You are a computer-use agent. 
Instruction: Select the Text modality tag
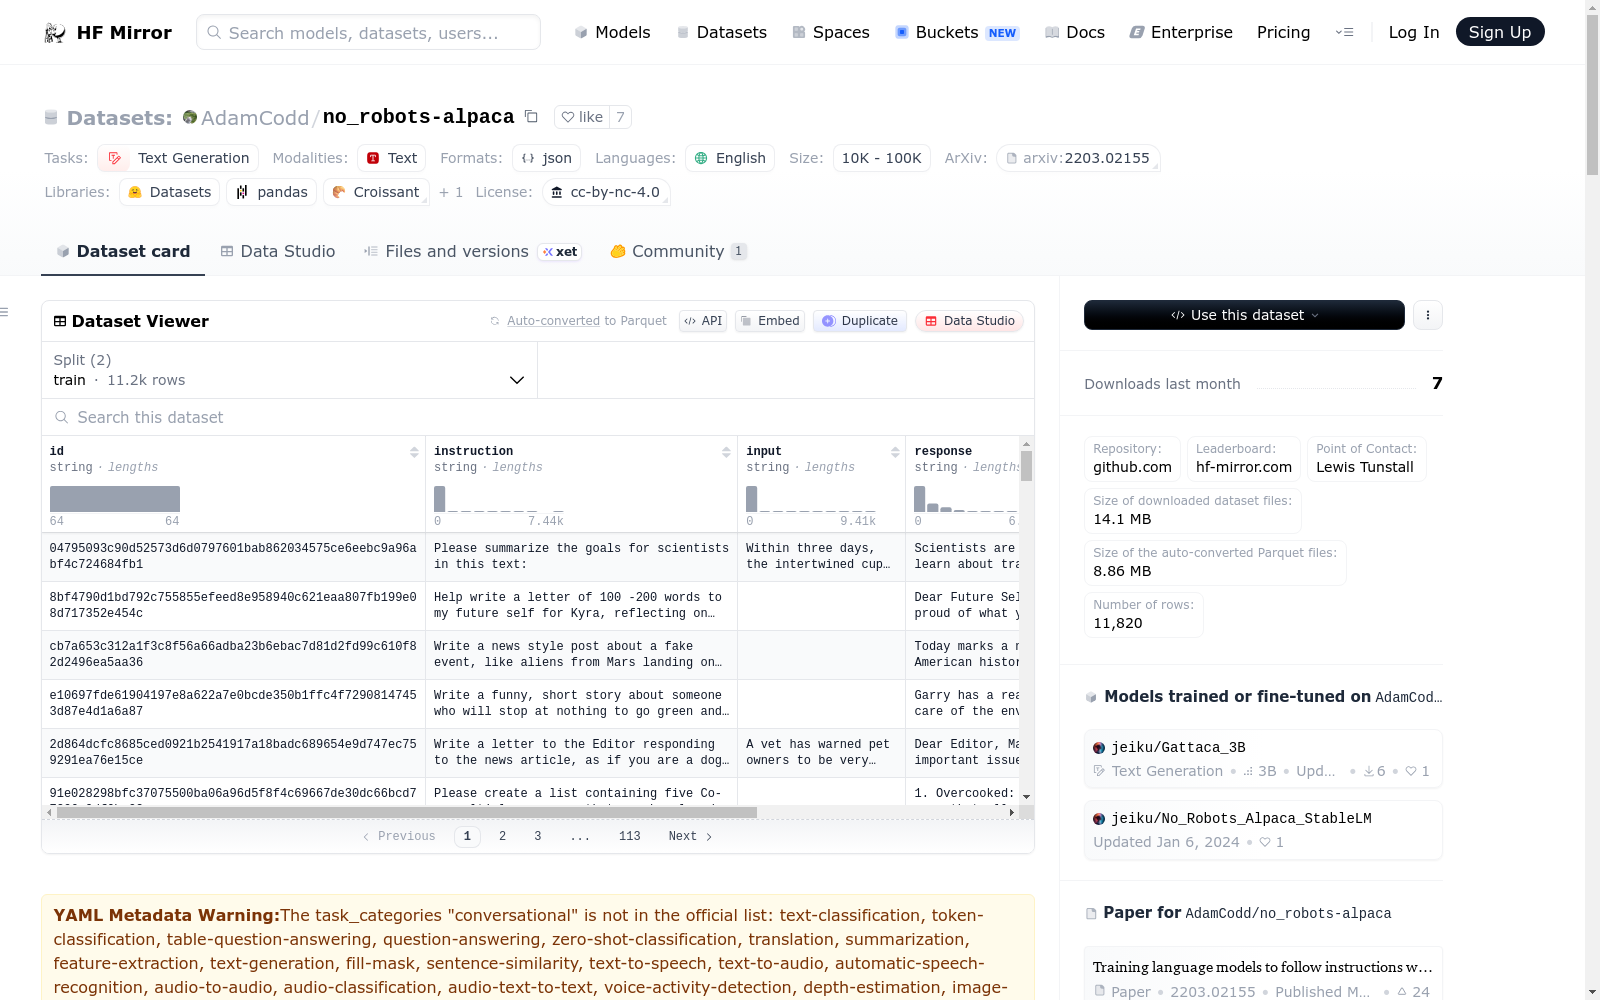tap(392, 158)
